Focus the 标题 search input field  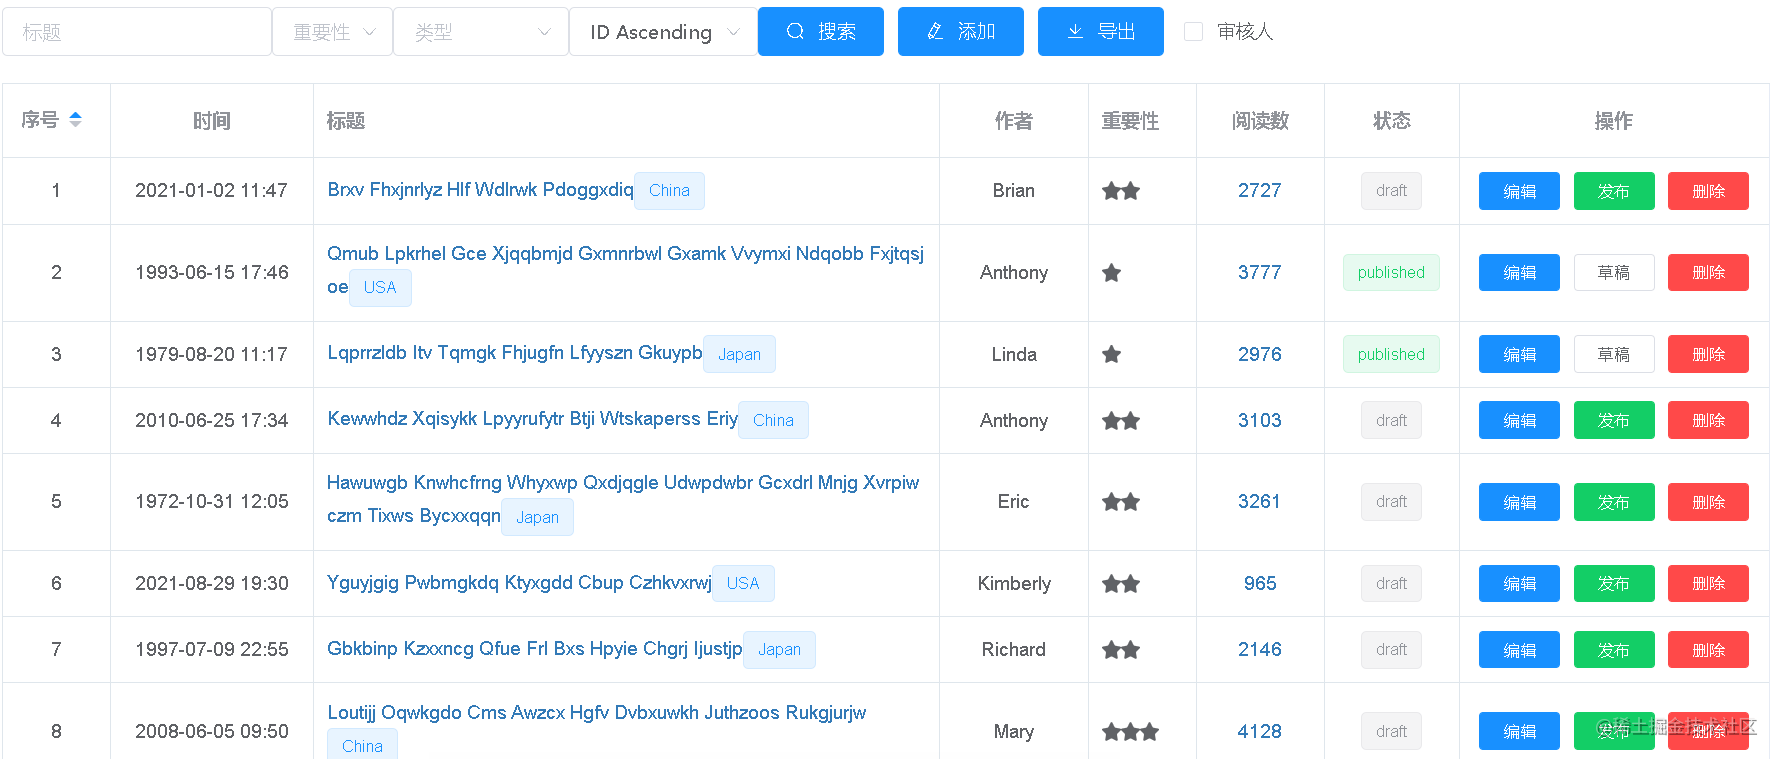click(137, 32)
